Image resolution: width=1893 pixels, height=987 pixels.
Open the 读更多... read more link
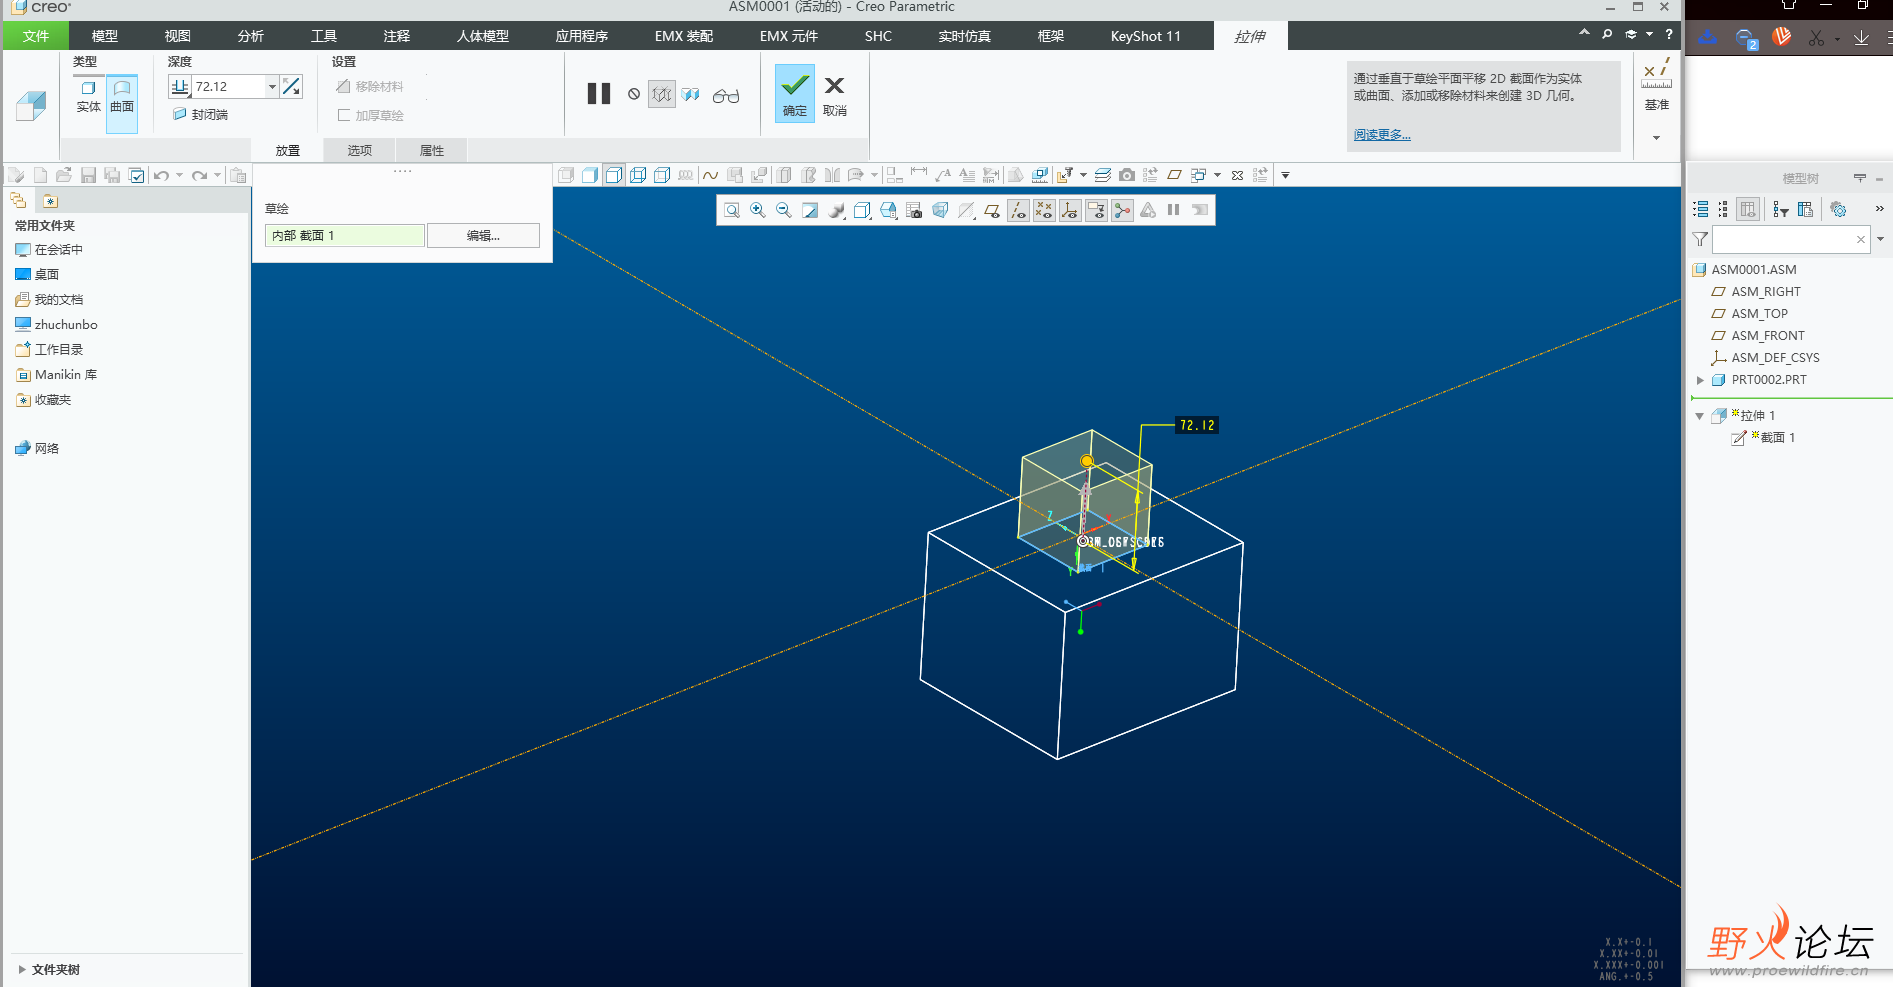(x=1382, y=135)
